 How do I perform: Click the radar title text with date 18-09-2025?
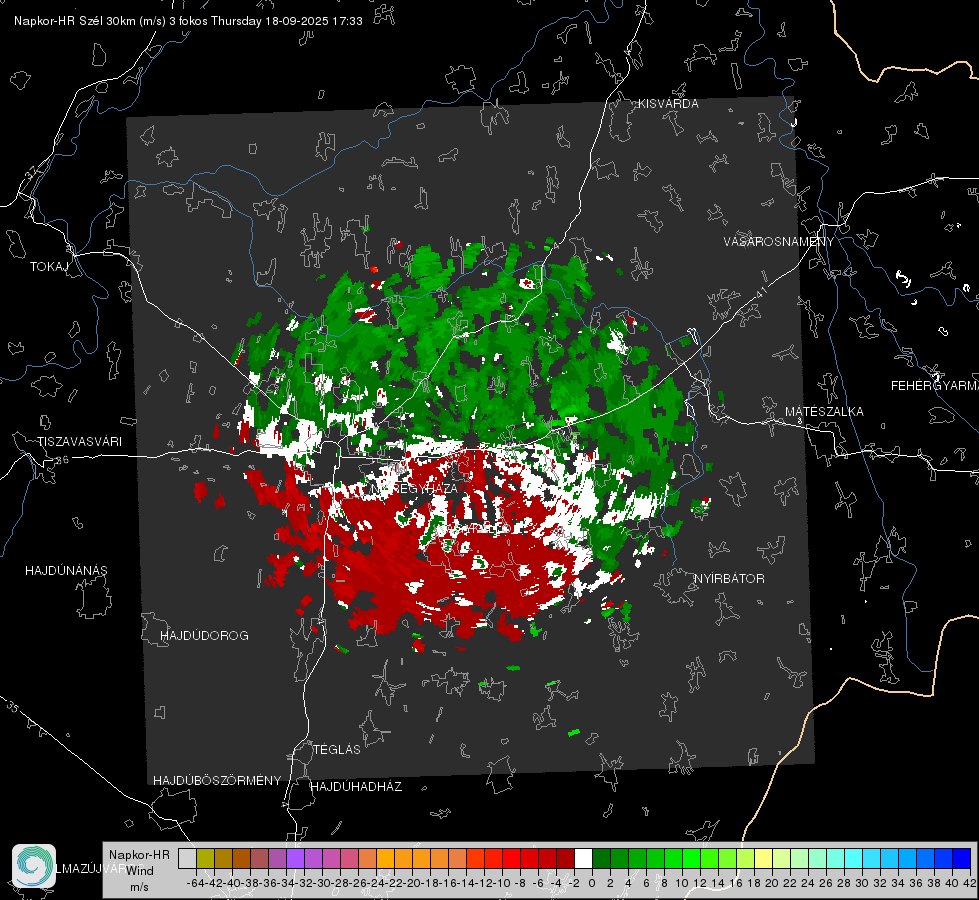[188, 21]
